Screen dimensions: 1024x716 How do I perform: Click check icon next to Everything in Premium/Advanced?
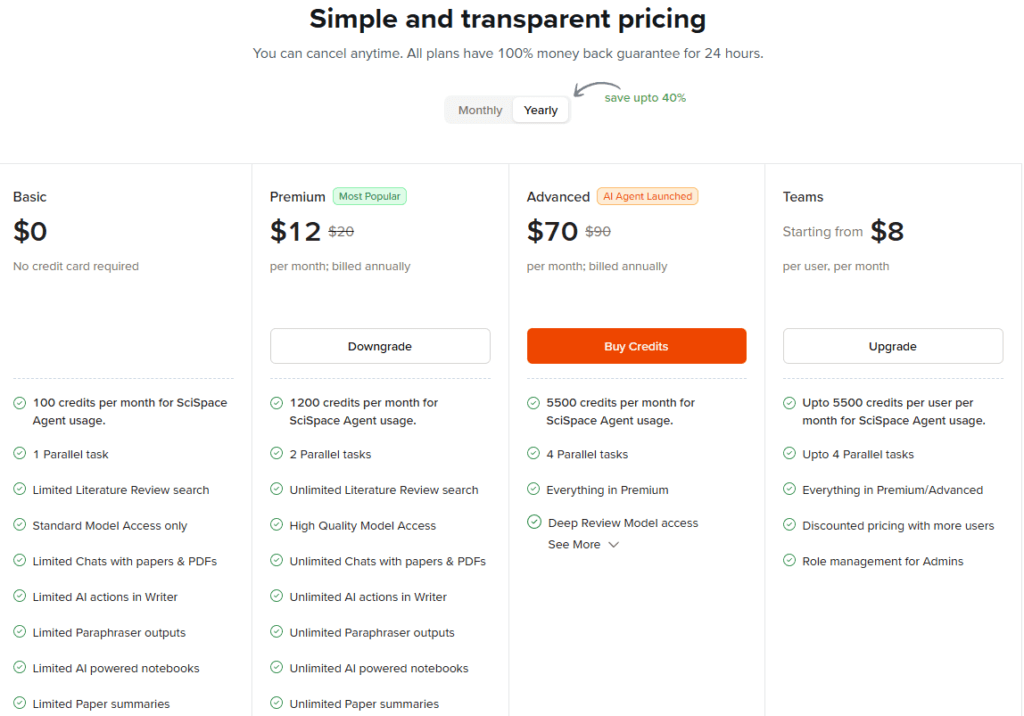pyautogui.click(x=789, y=490)
